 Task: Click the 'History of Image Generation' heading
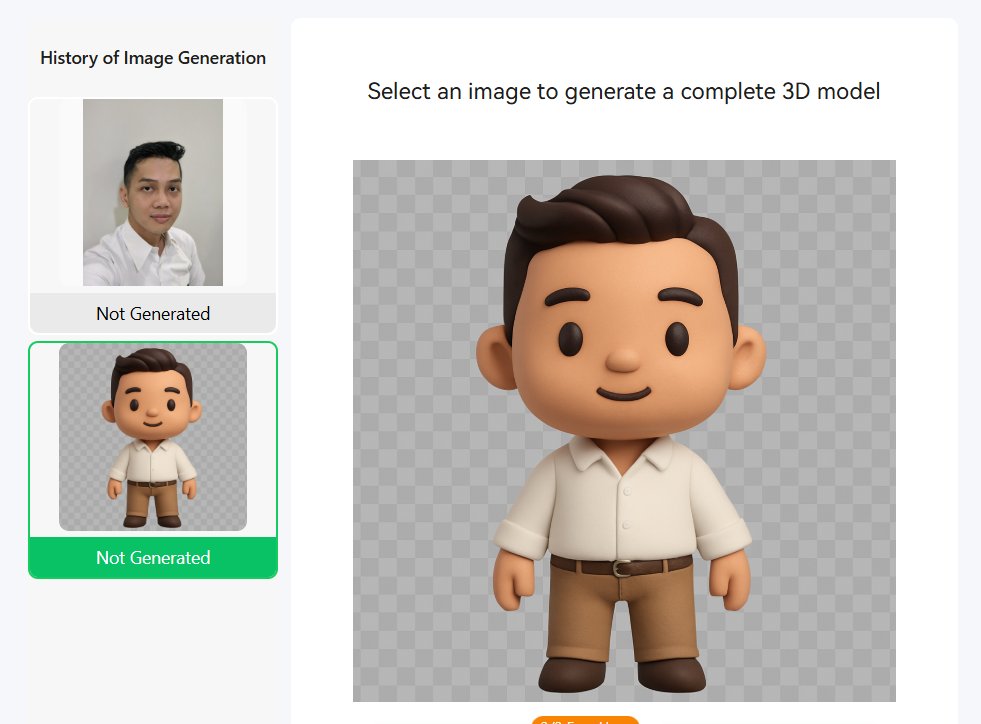tap(153, 58)
